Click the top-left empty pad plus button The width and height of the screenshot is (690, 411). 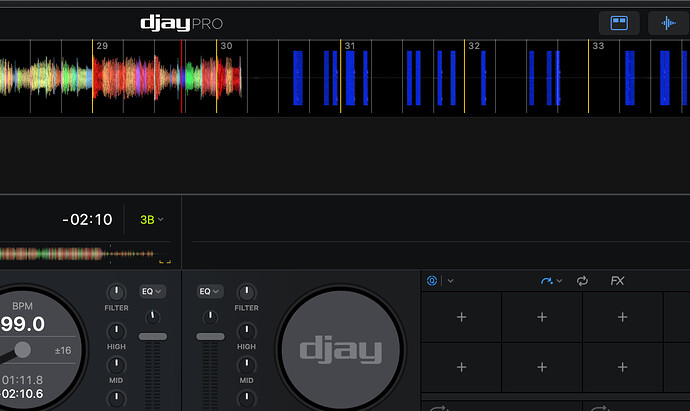[461, 317]
